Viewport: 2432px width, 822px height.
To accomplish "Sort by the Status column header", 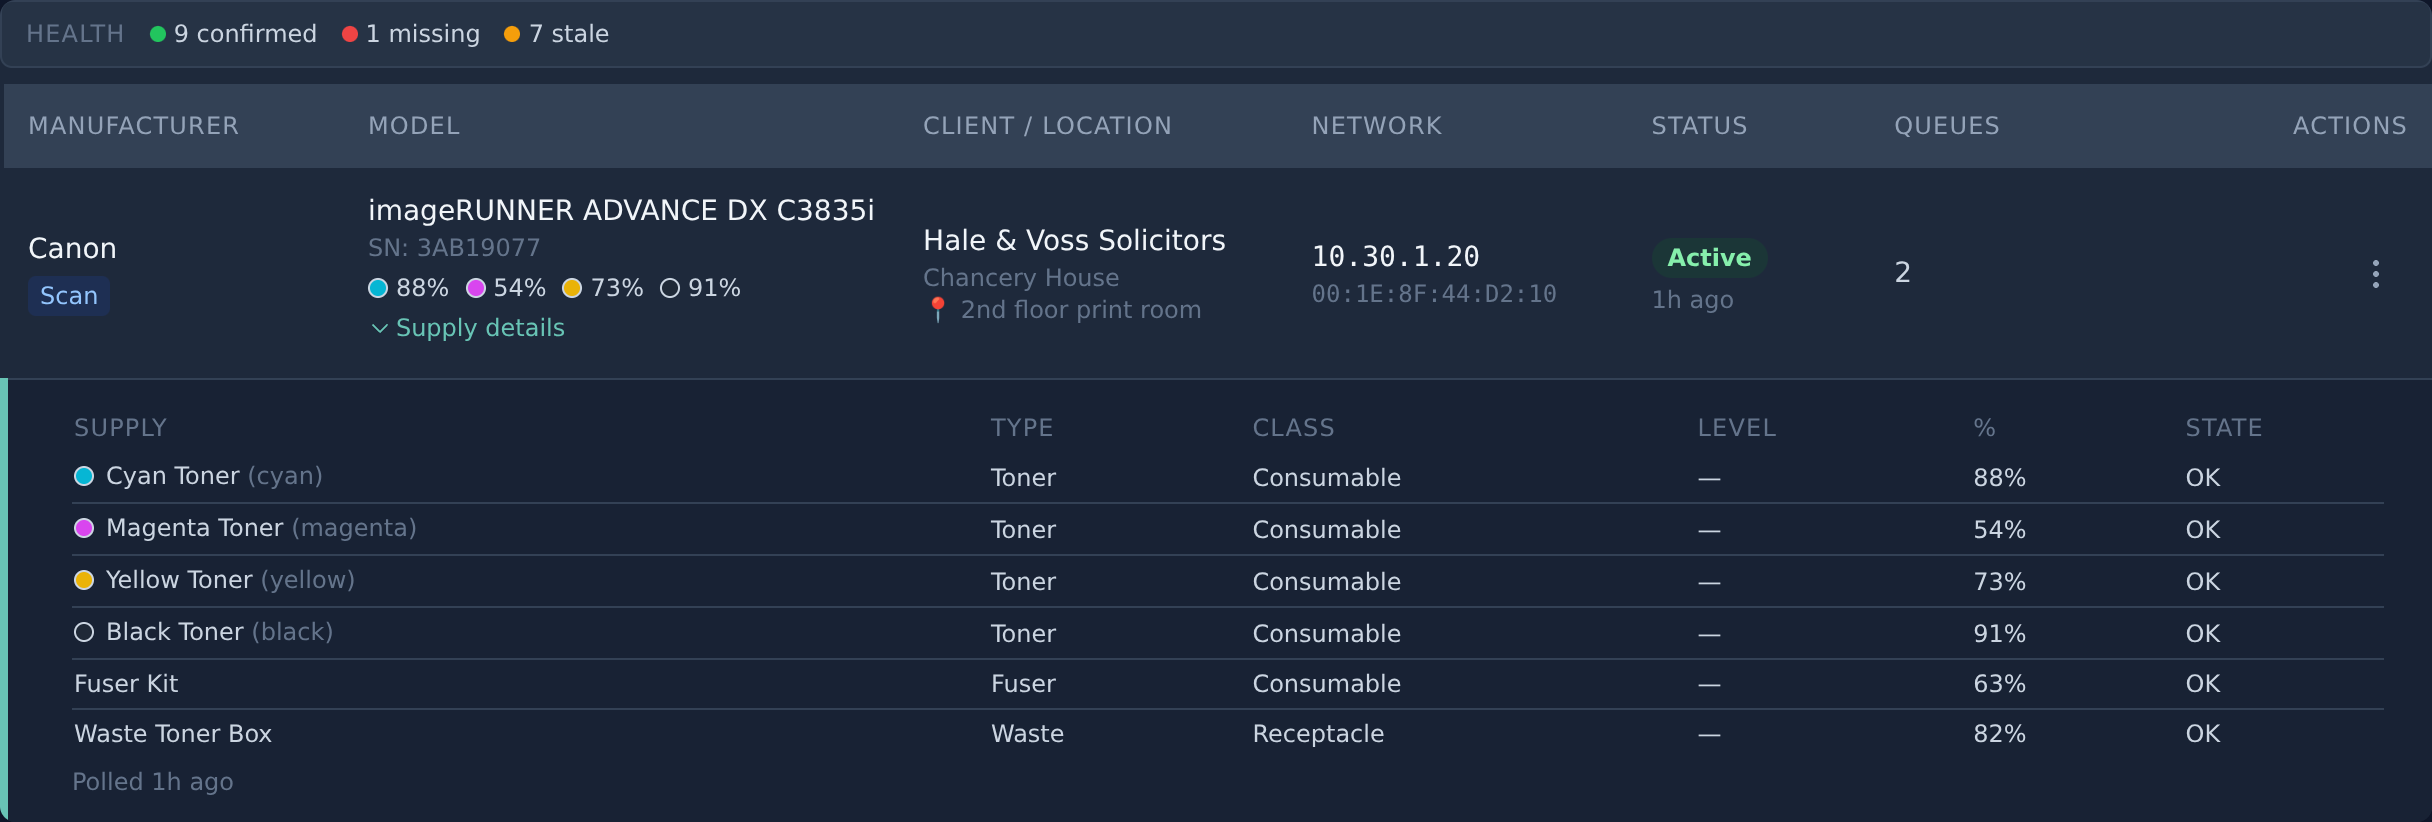I will (x=1699, y=126).
